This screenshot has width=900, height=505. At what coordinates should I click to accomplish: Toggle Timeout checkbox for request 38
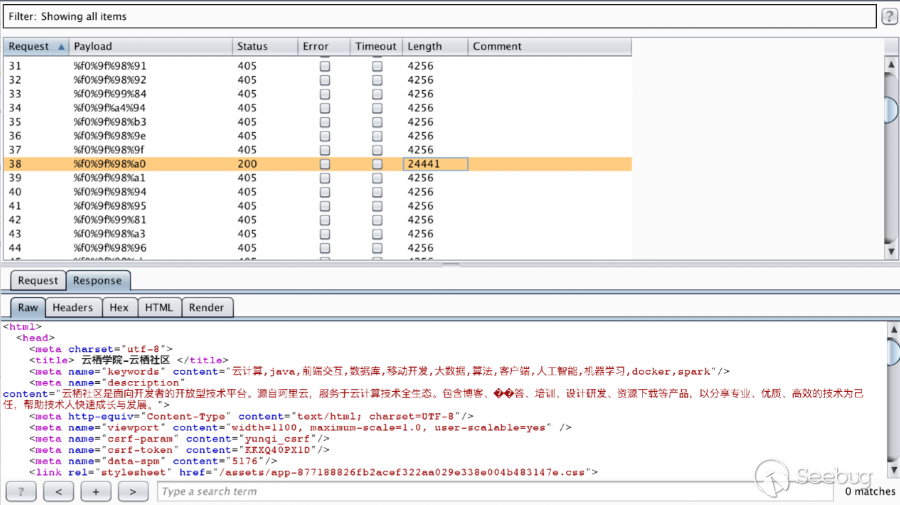[x=377, y=164]
